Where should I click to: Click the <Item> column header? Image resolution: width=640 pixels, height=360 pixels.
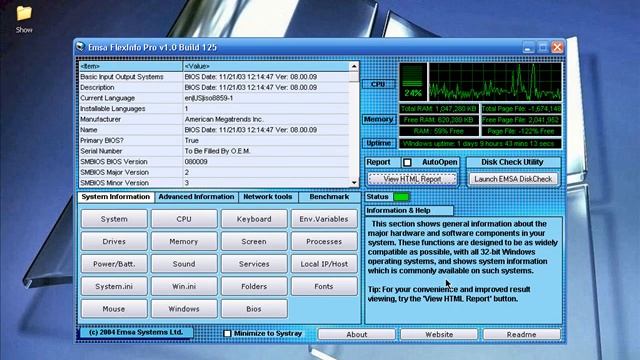131,66
